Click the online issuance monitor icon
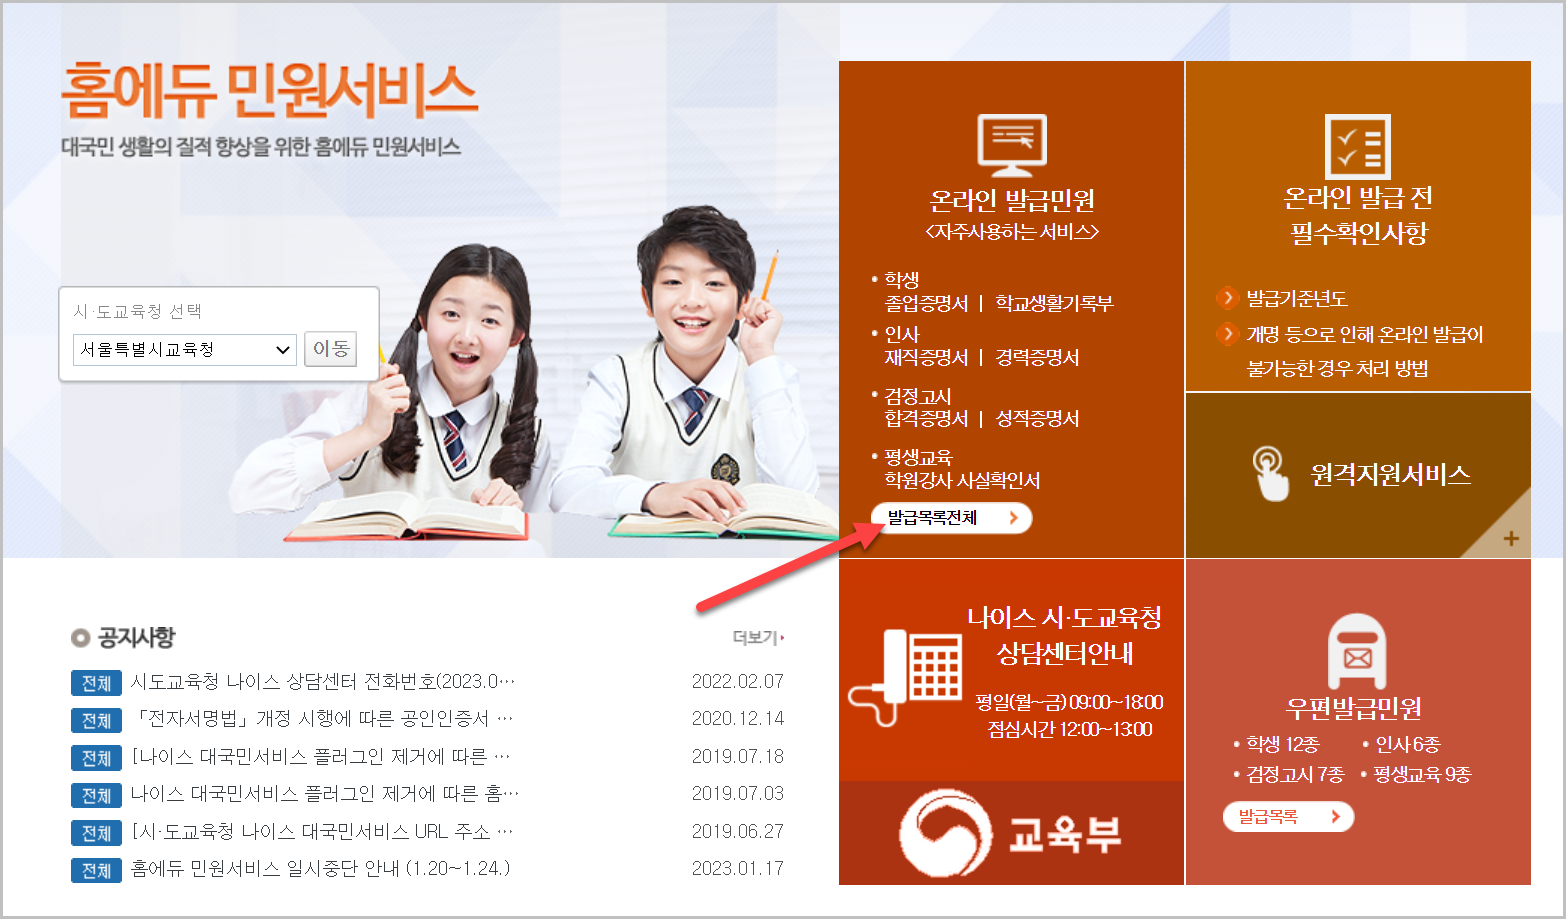Viewport: 1566px width, 919px height. click(1012, 145)
